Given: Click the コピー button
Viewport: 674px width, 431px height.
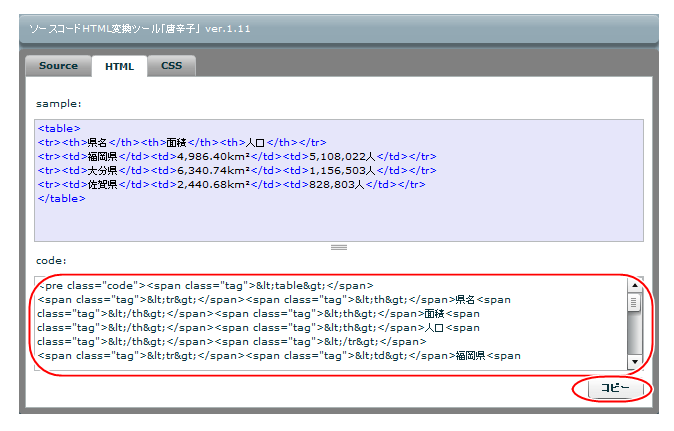Looking at the screenshot, I should tap(615, 388).
